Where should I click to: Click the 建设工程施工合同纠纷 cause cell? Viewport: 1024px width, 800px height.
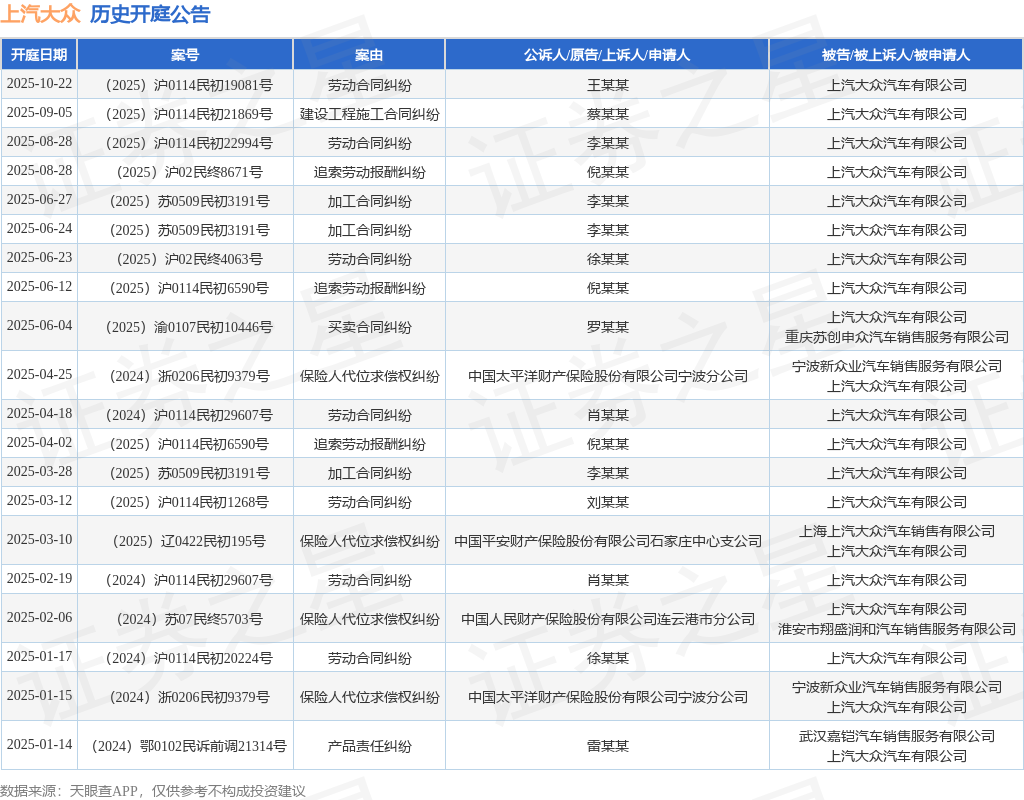pos(369,114)
